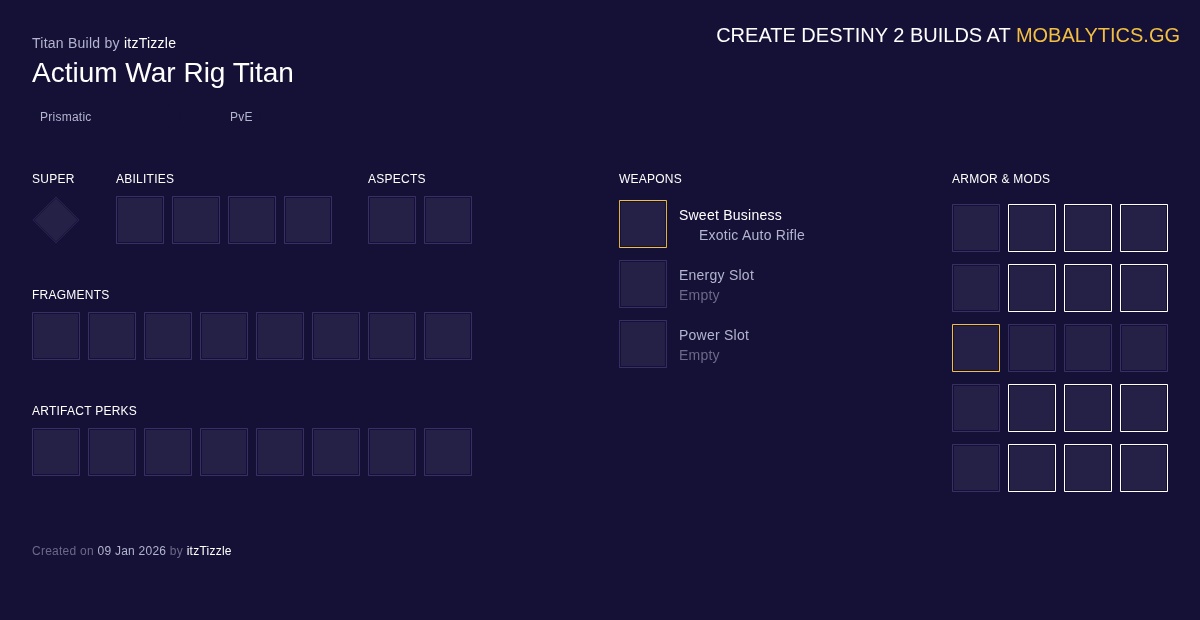
Task: Select the first Artifact Perks slot
Action: click(x=56, y=452)
